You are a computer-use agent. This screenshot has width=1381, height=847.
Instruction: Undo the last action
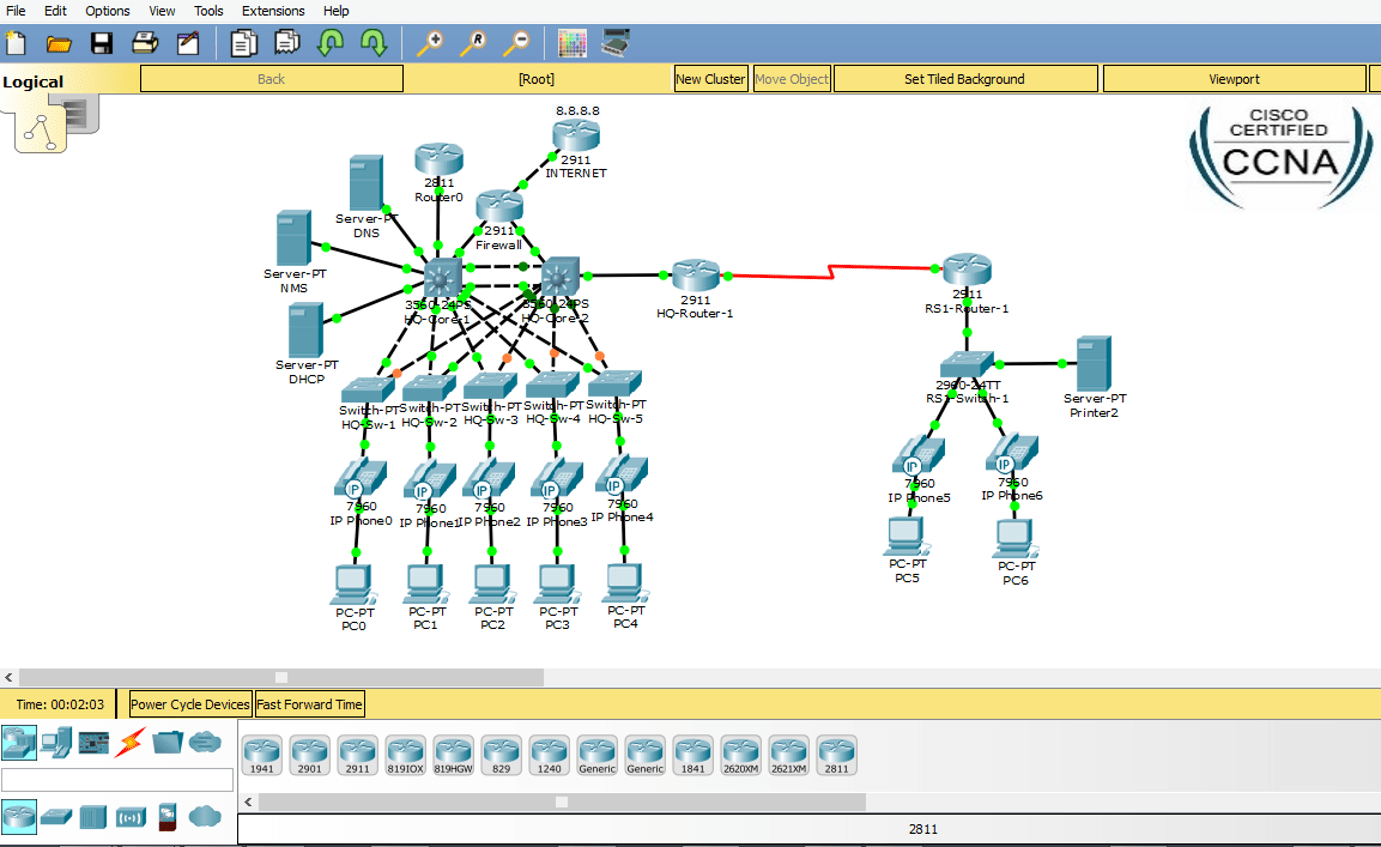330,43
